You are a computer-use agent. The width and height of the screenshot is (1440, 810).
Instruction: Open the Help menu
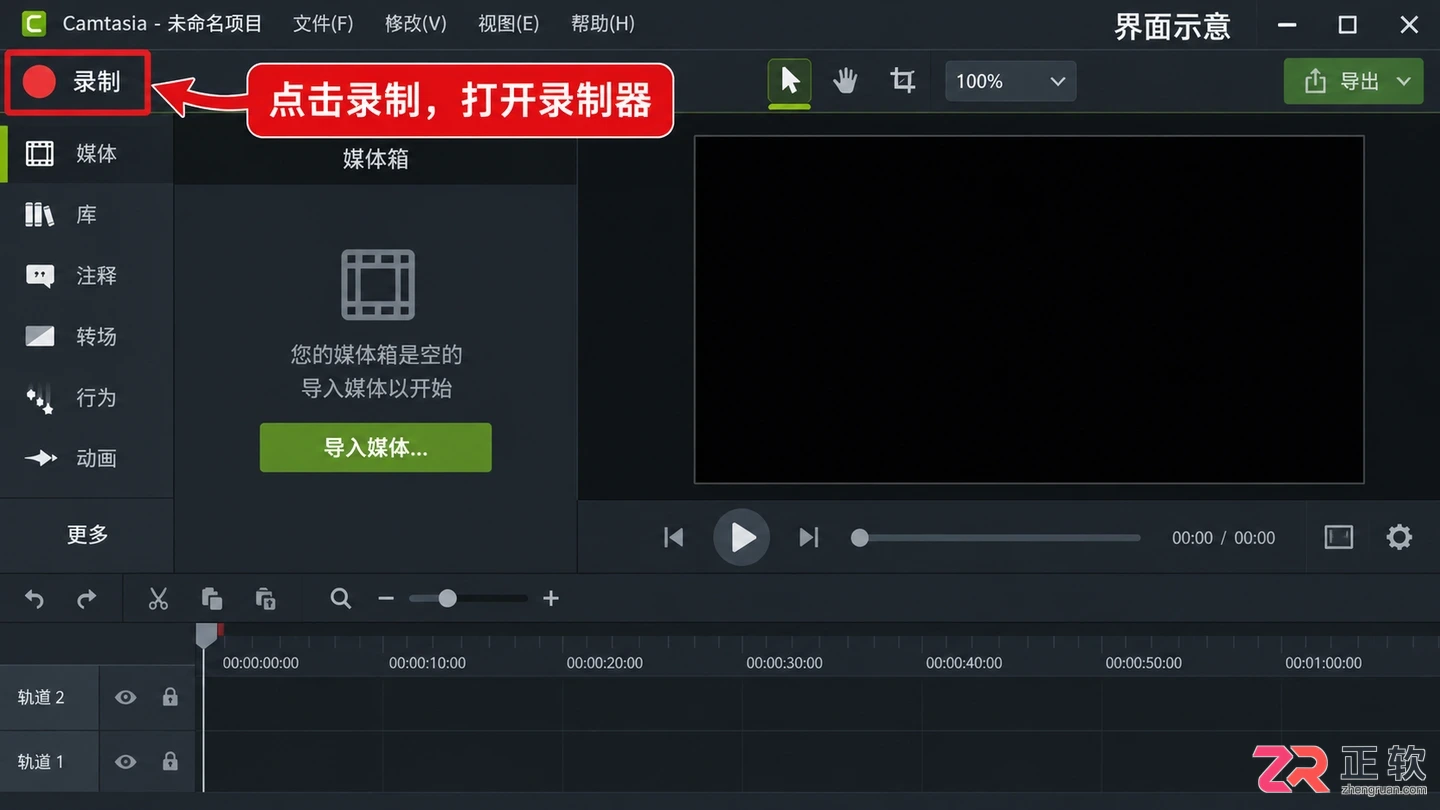coord(603,24)
